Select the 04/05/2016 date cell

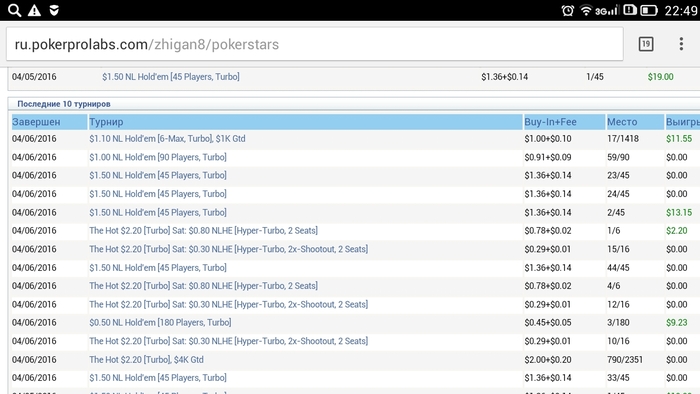(34, 77)
